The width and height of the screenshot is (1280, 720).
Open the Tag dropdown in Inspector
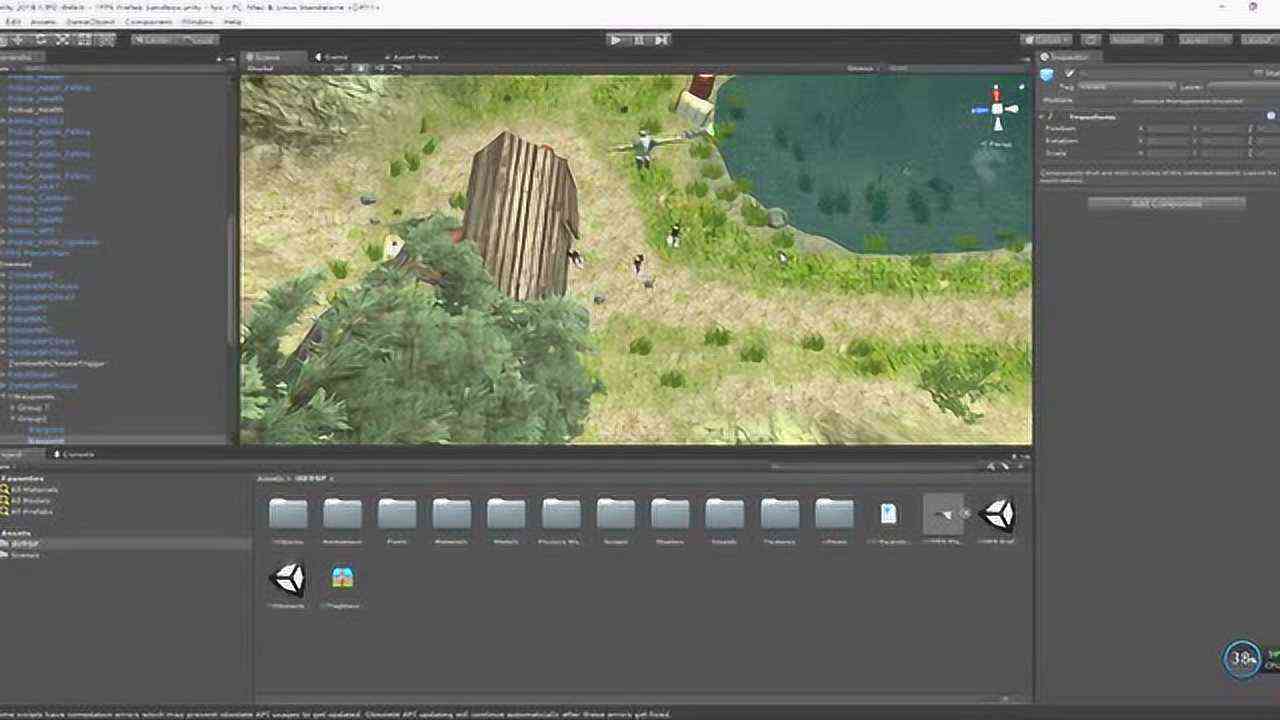coord(1127,87)
